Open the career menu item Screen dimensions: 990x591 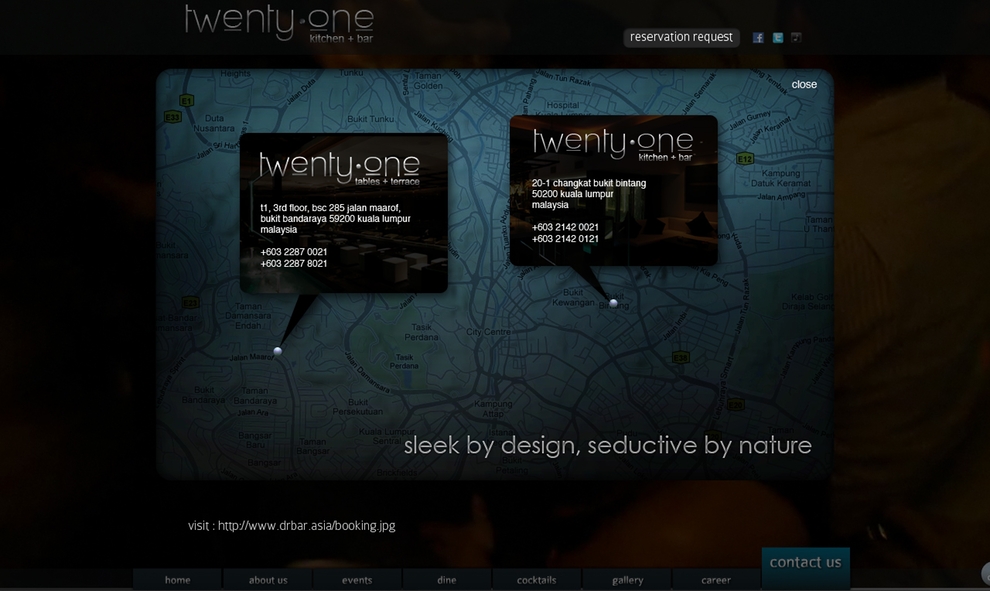pyautogui.click(x=716, y=580)
